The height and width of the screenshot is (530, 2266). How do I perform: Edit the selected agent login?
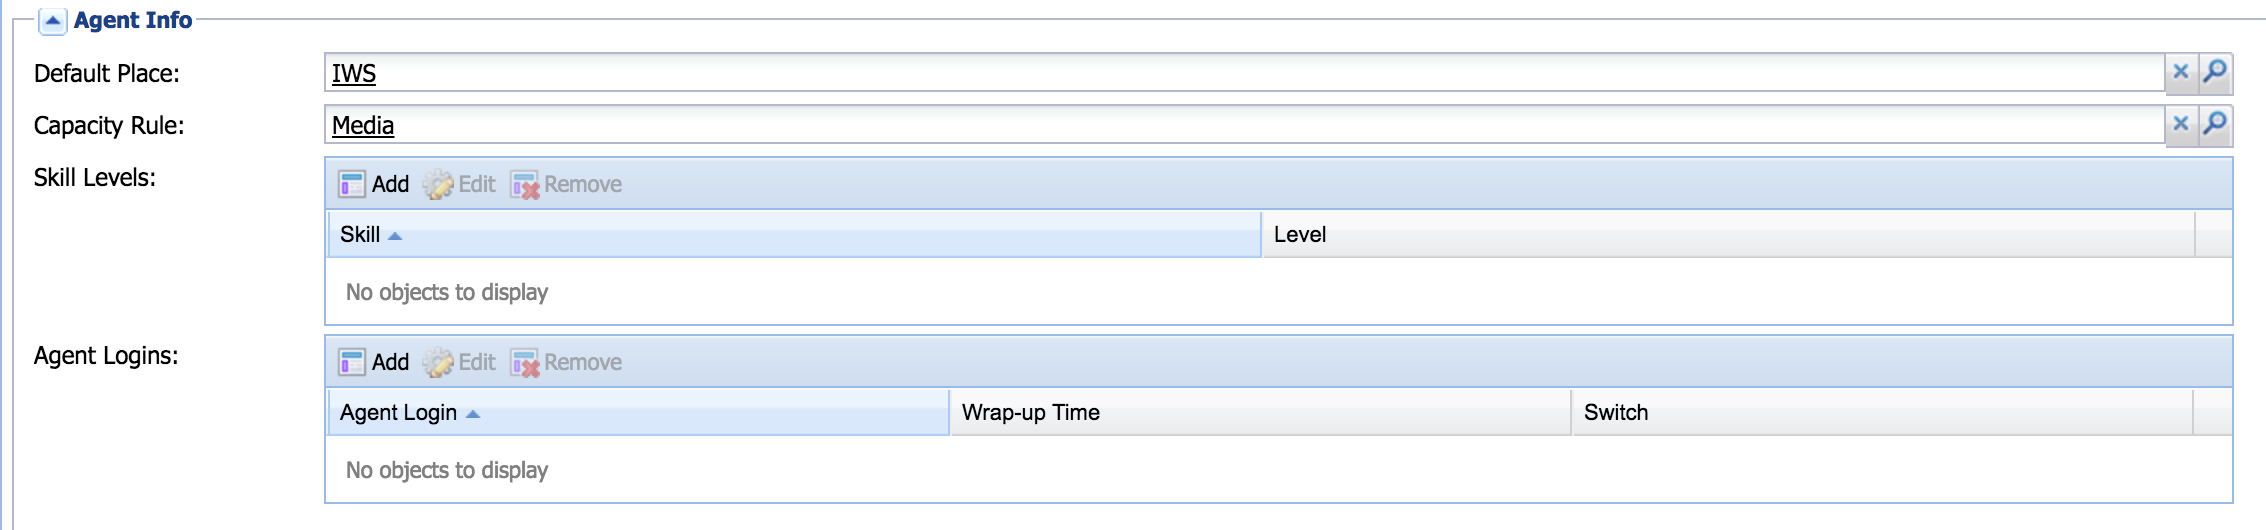tap(460, 362)
